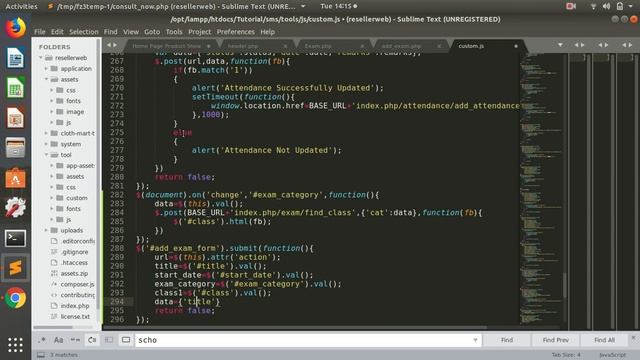Viewport: 640px width, 360px height.
Task: Change the JavaScript syntax in status bar
Action: (x=612, y=355)
